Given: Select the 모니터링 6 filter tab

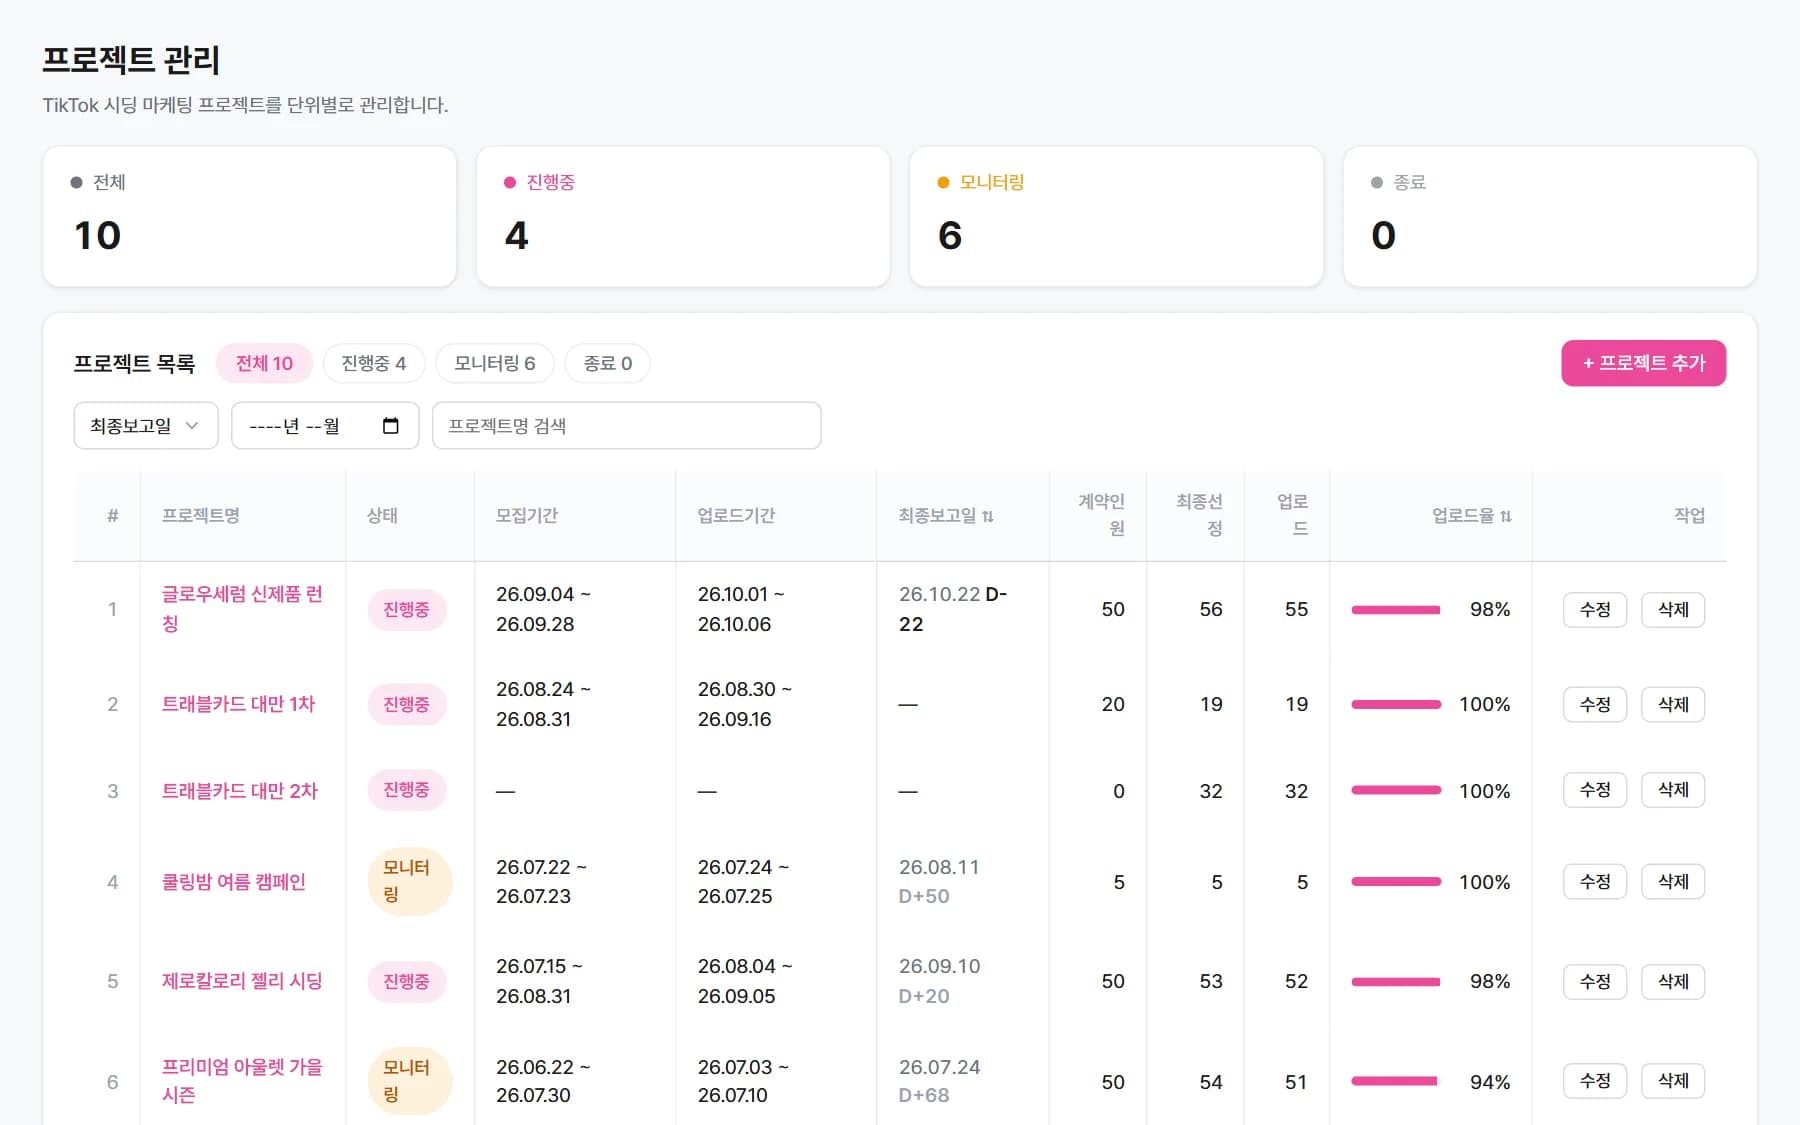Looking at the screenshot, I should [495, 363].
